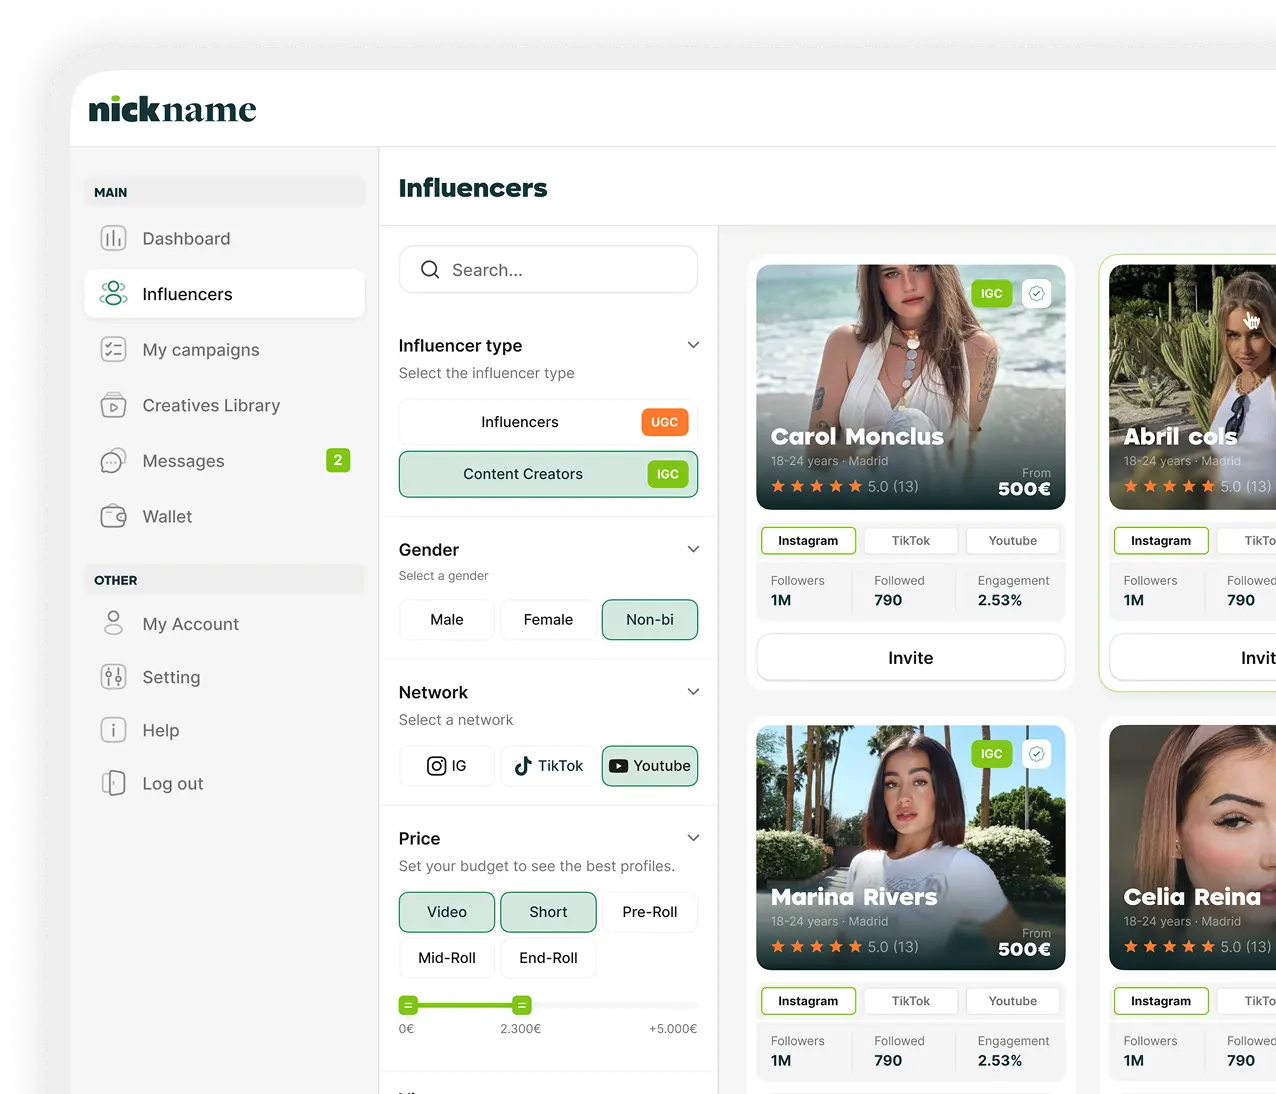Open Dashboard in the sidebar

click(x=225, y=238)
